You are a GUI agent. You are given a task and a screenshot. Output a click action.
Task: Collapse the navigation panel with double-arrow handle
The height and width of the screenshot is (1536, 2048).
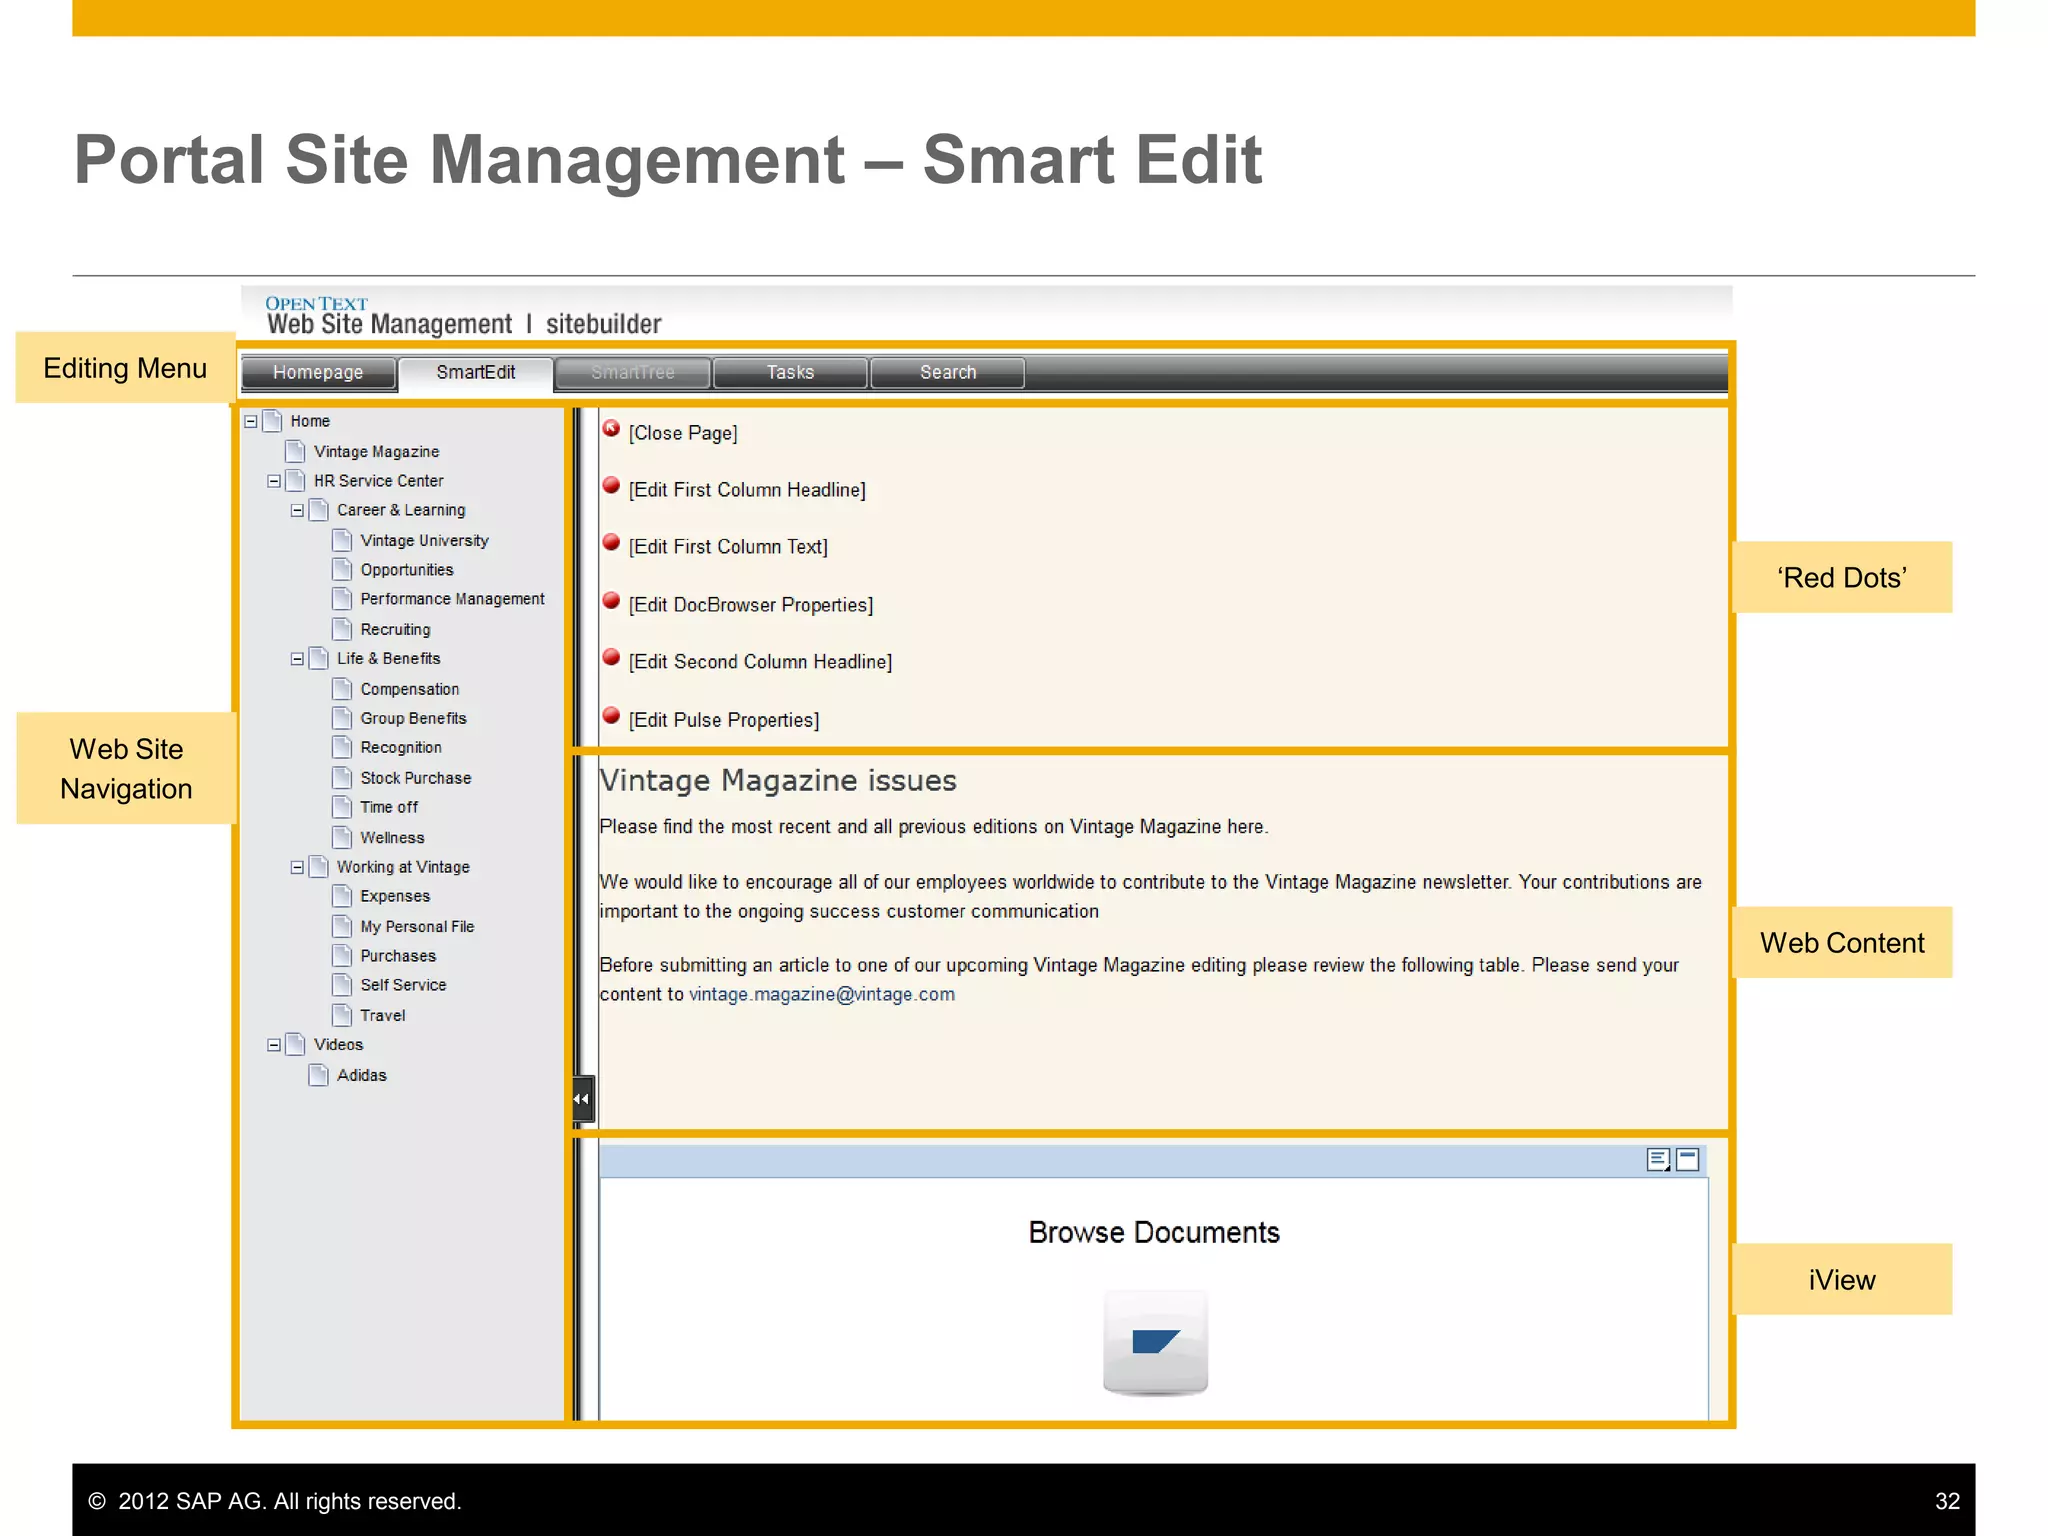(x=583, y=1099)
